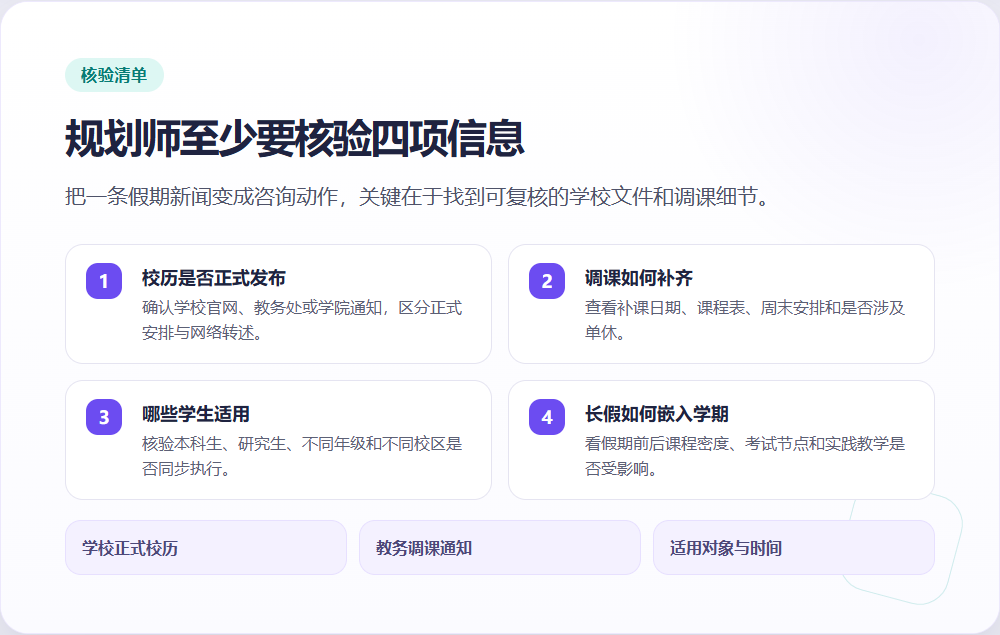Click the subtitle starting 把一条假期新闻变成咨询动作
Viewport: 1000px width, 635px height.
[x=419, y=196]
